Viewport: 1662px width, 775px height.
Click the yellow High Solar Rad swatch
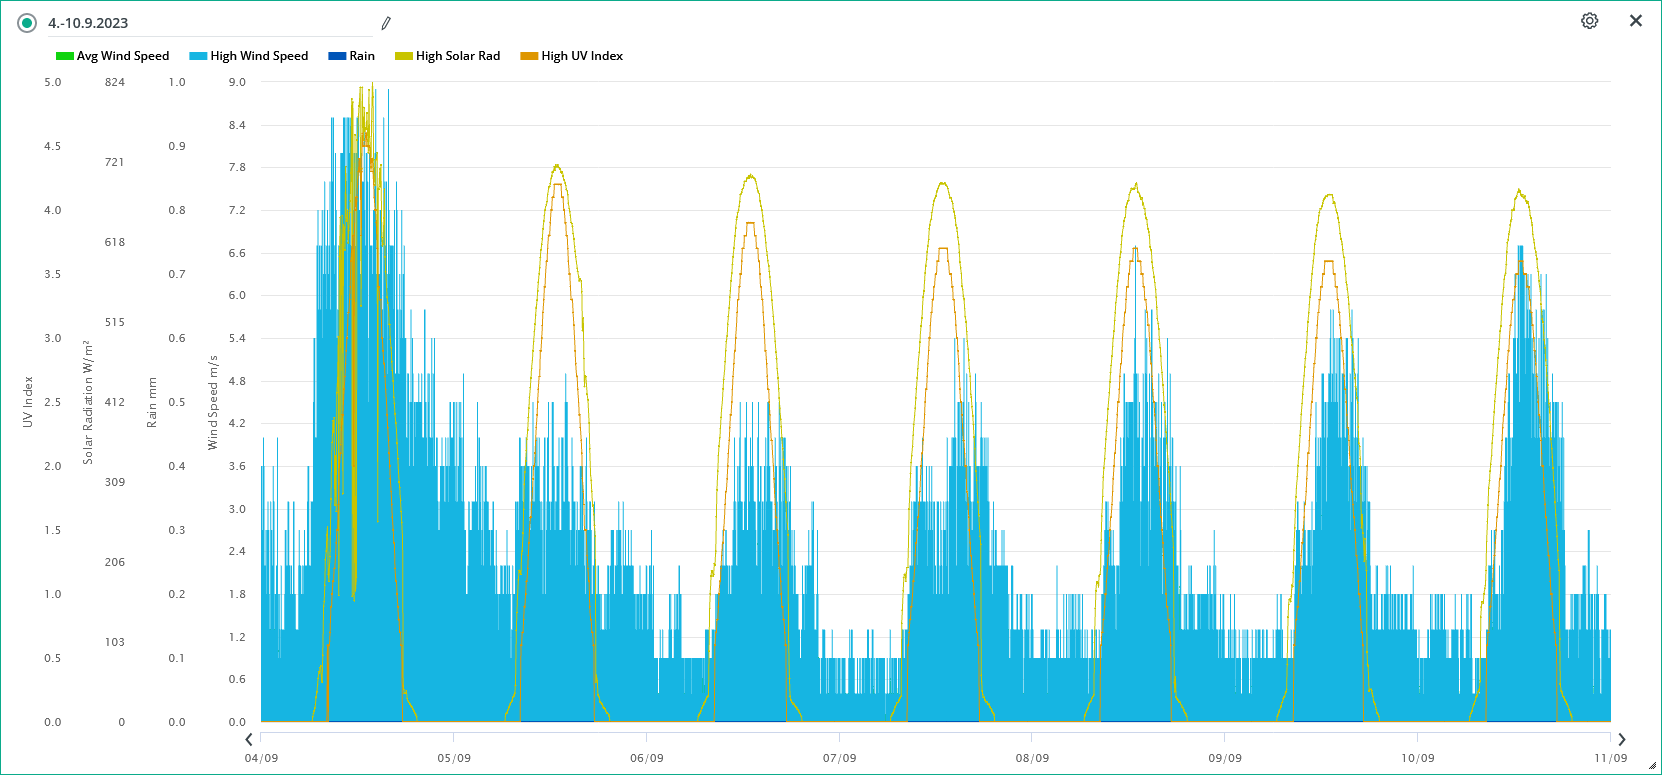pos(403,56)
